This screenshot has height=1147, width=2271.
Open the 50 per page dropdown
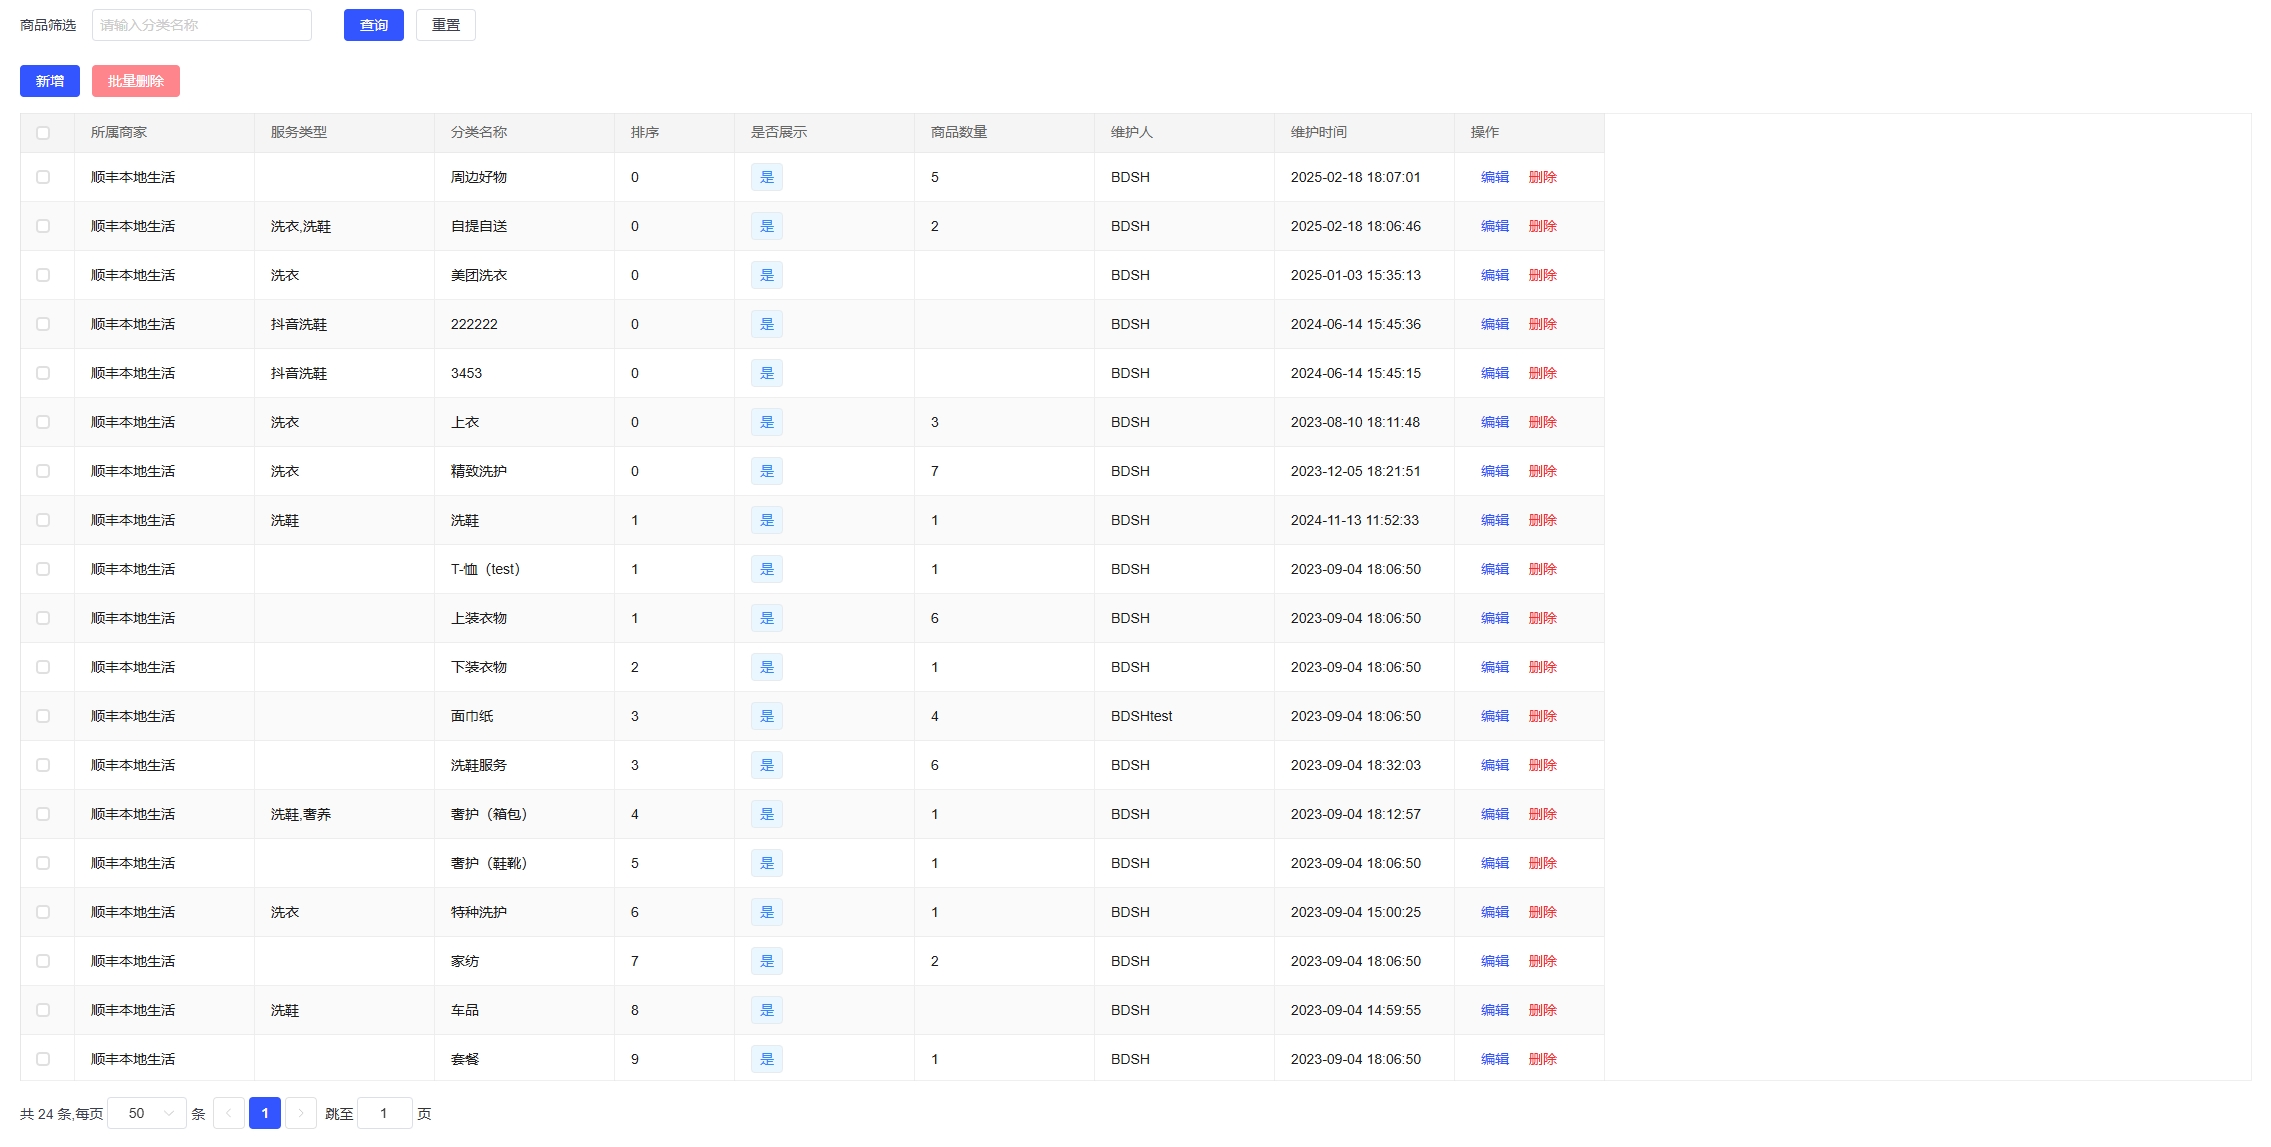point(146,1113)
